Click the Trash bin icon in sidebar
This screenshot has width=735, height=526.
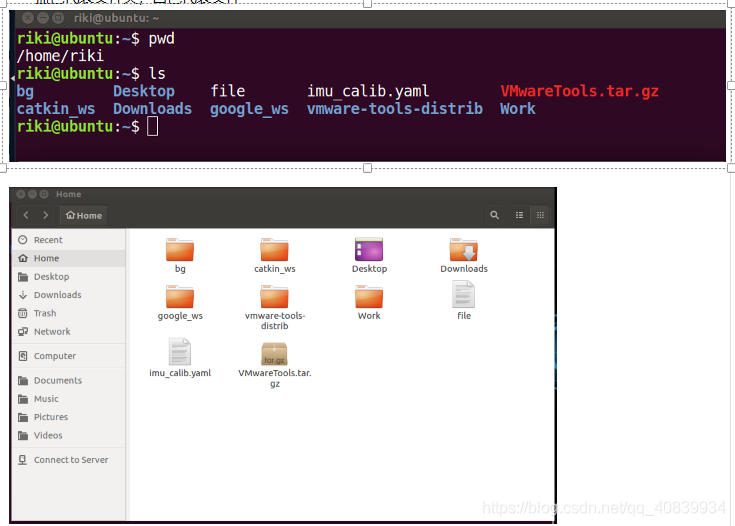click(x=22, y=313)
